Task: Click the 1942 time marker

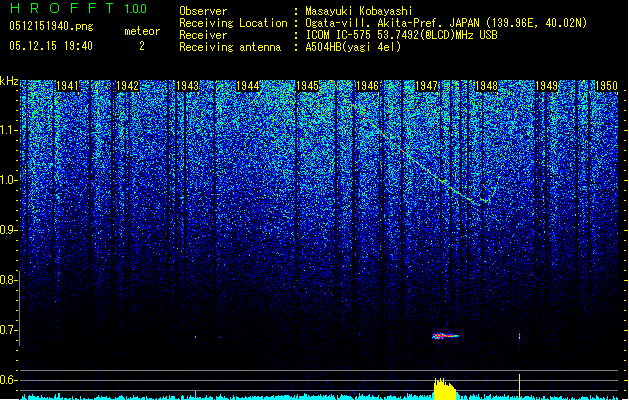Action: tap(127, 86)
